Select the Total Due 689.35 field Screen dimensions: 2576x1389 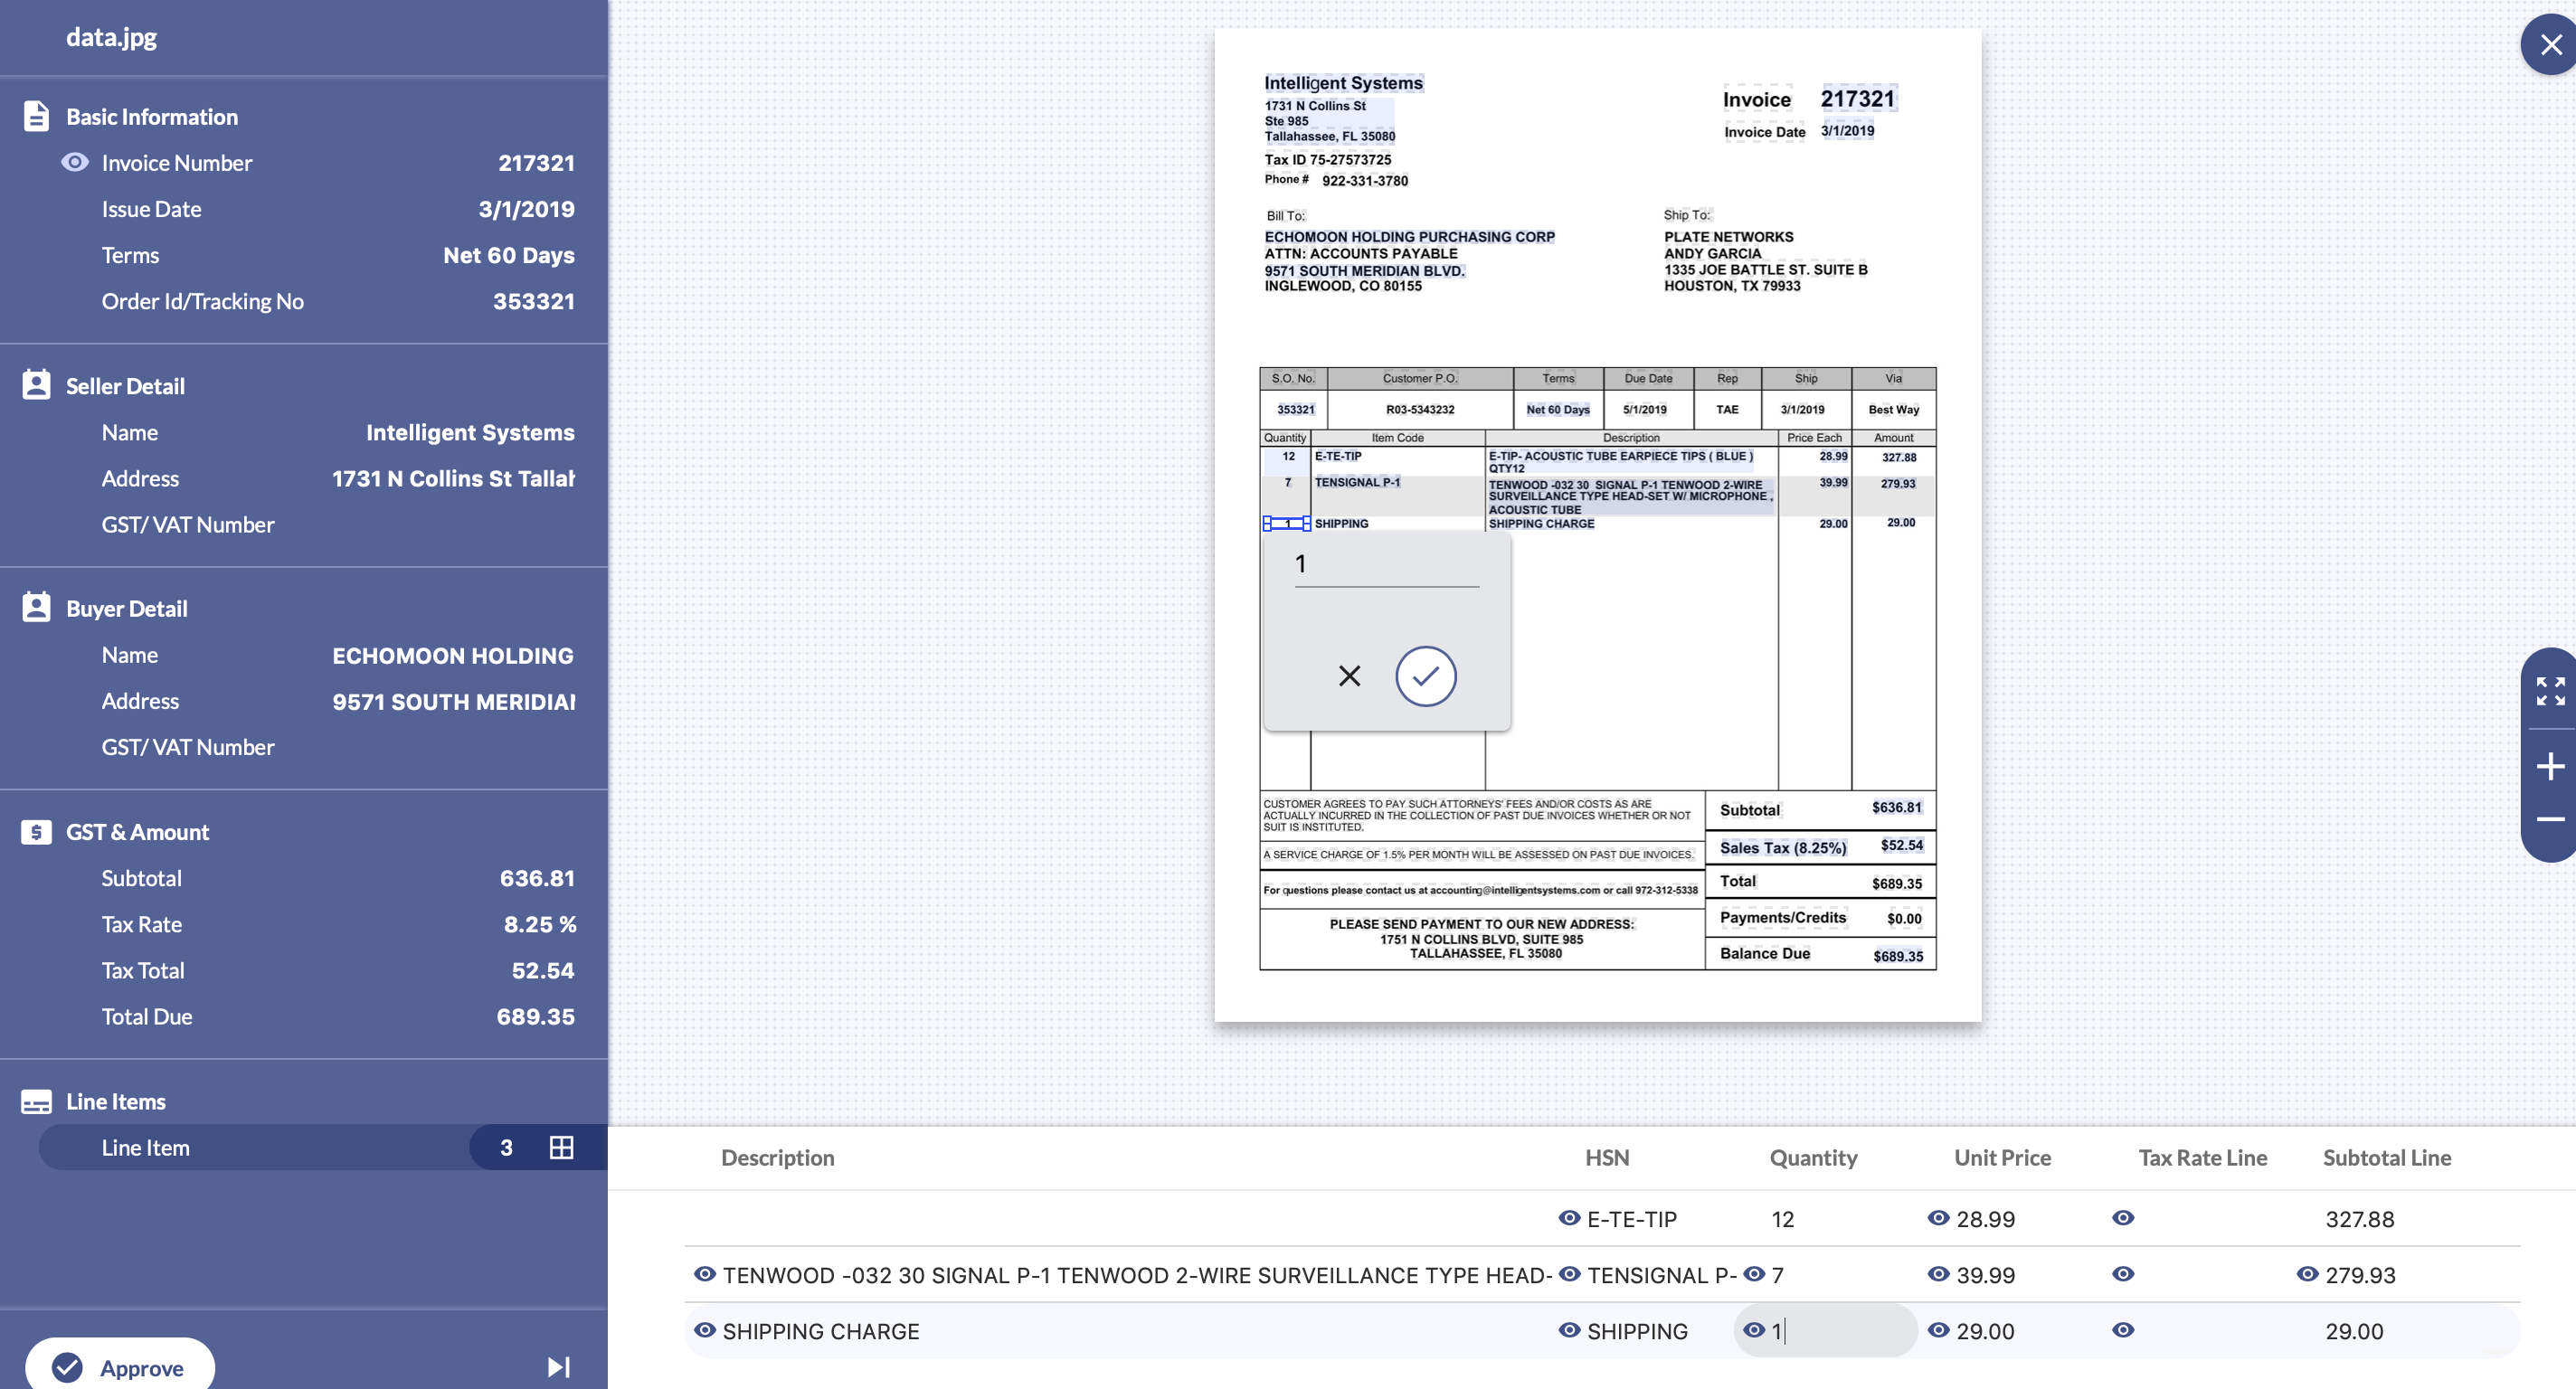pyautogui.click(x=337, y=1015)
